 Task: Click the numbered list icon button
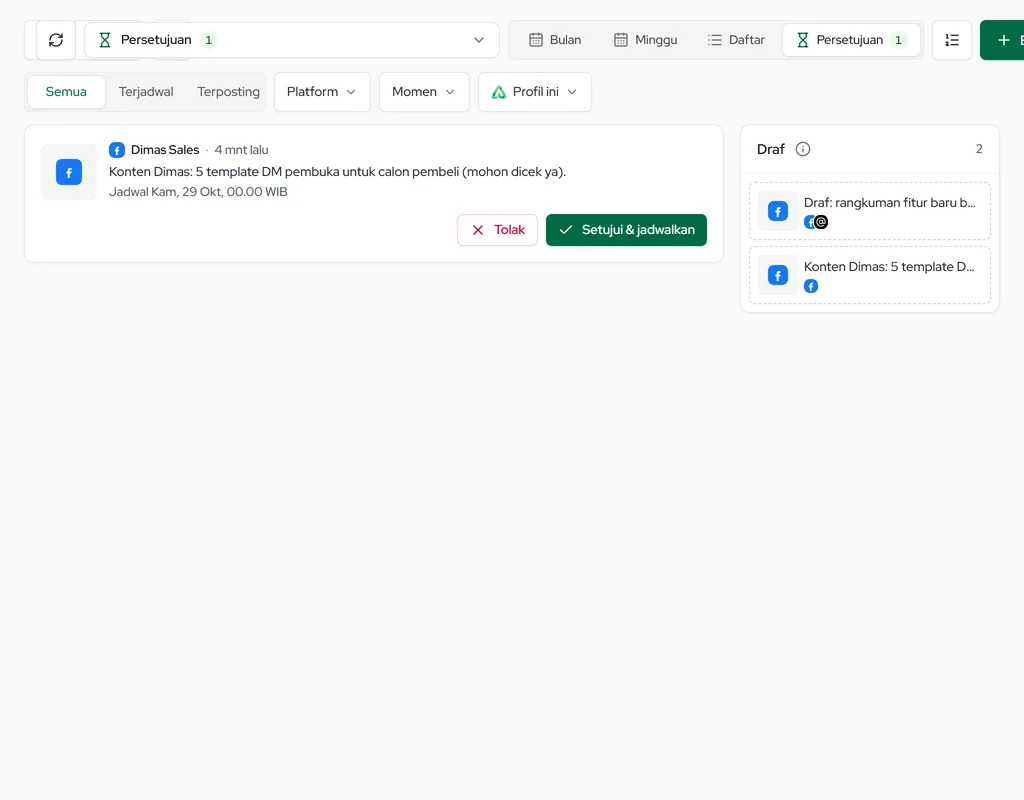pos(952,40)
